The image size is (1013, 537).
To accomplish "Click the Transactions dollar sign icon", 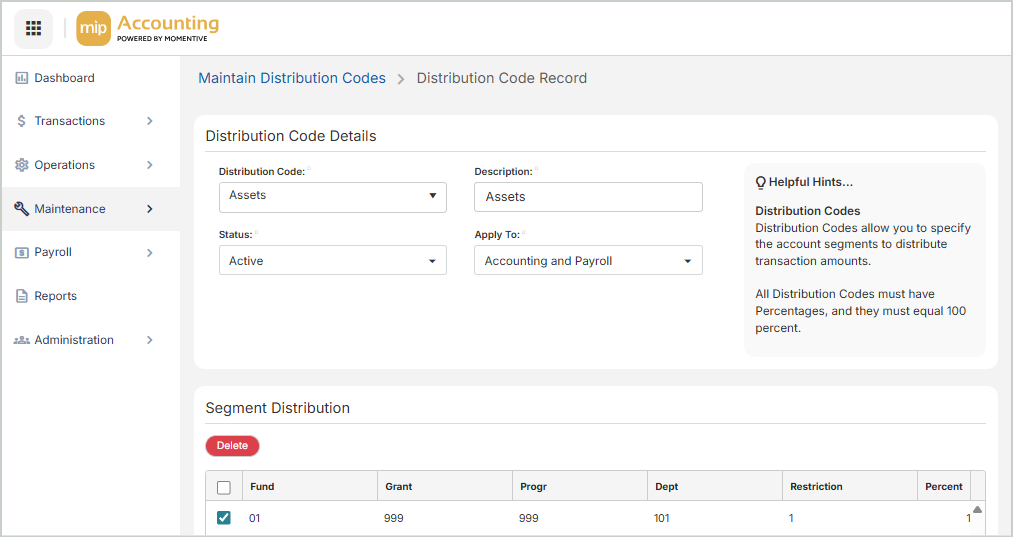I will pos(21,121).
